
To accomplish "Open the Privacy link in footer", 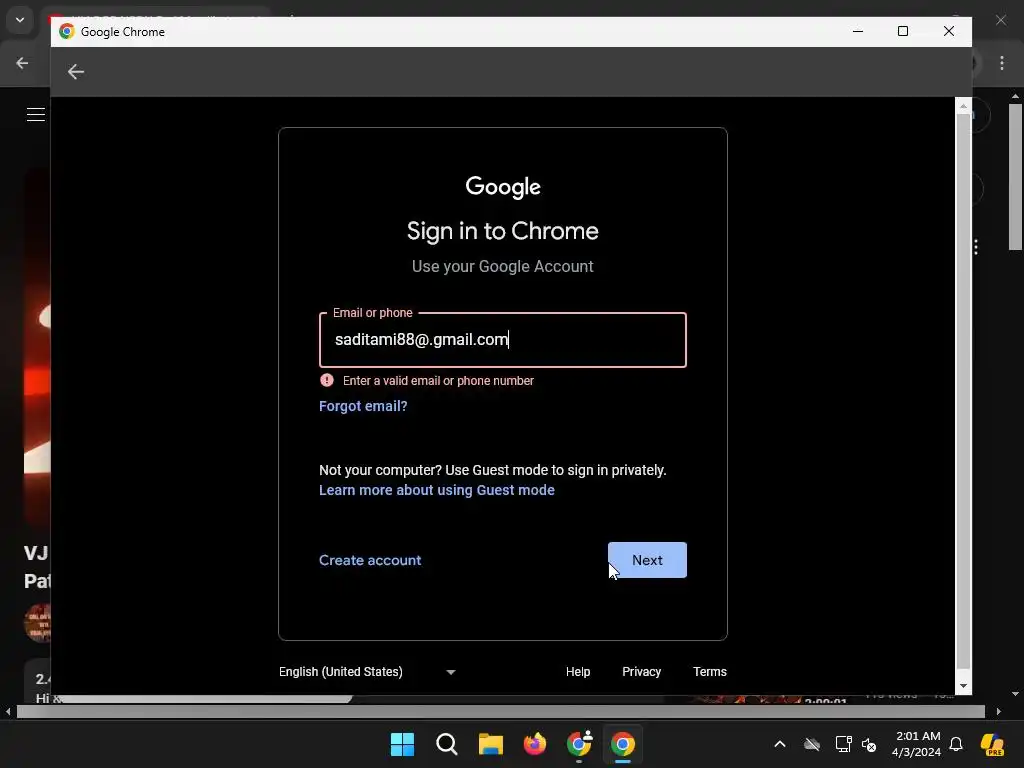I will pos(641,671).
